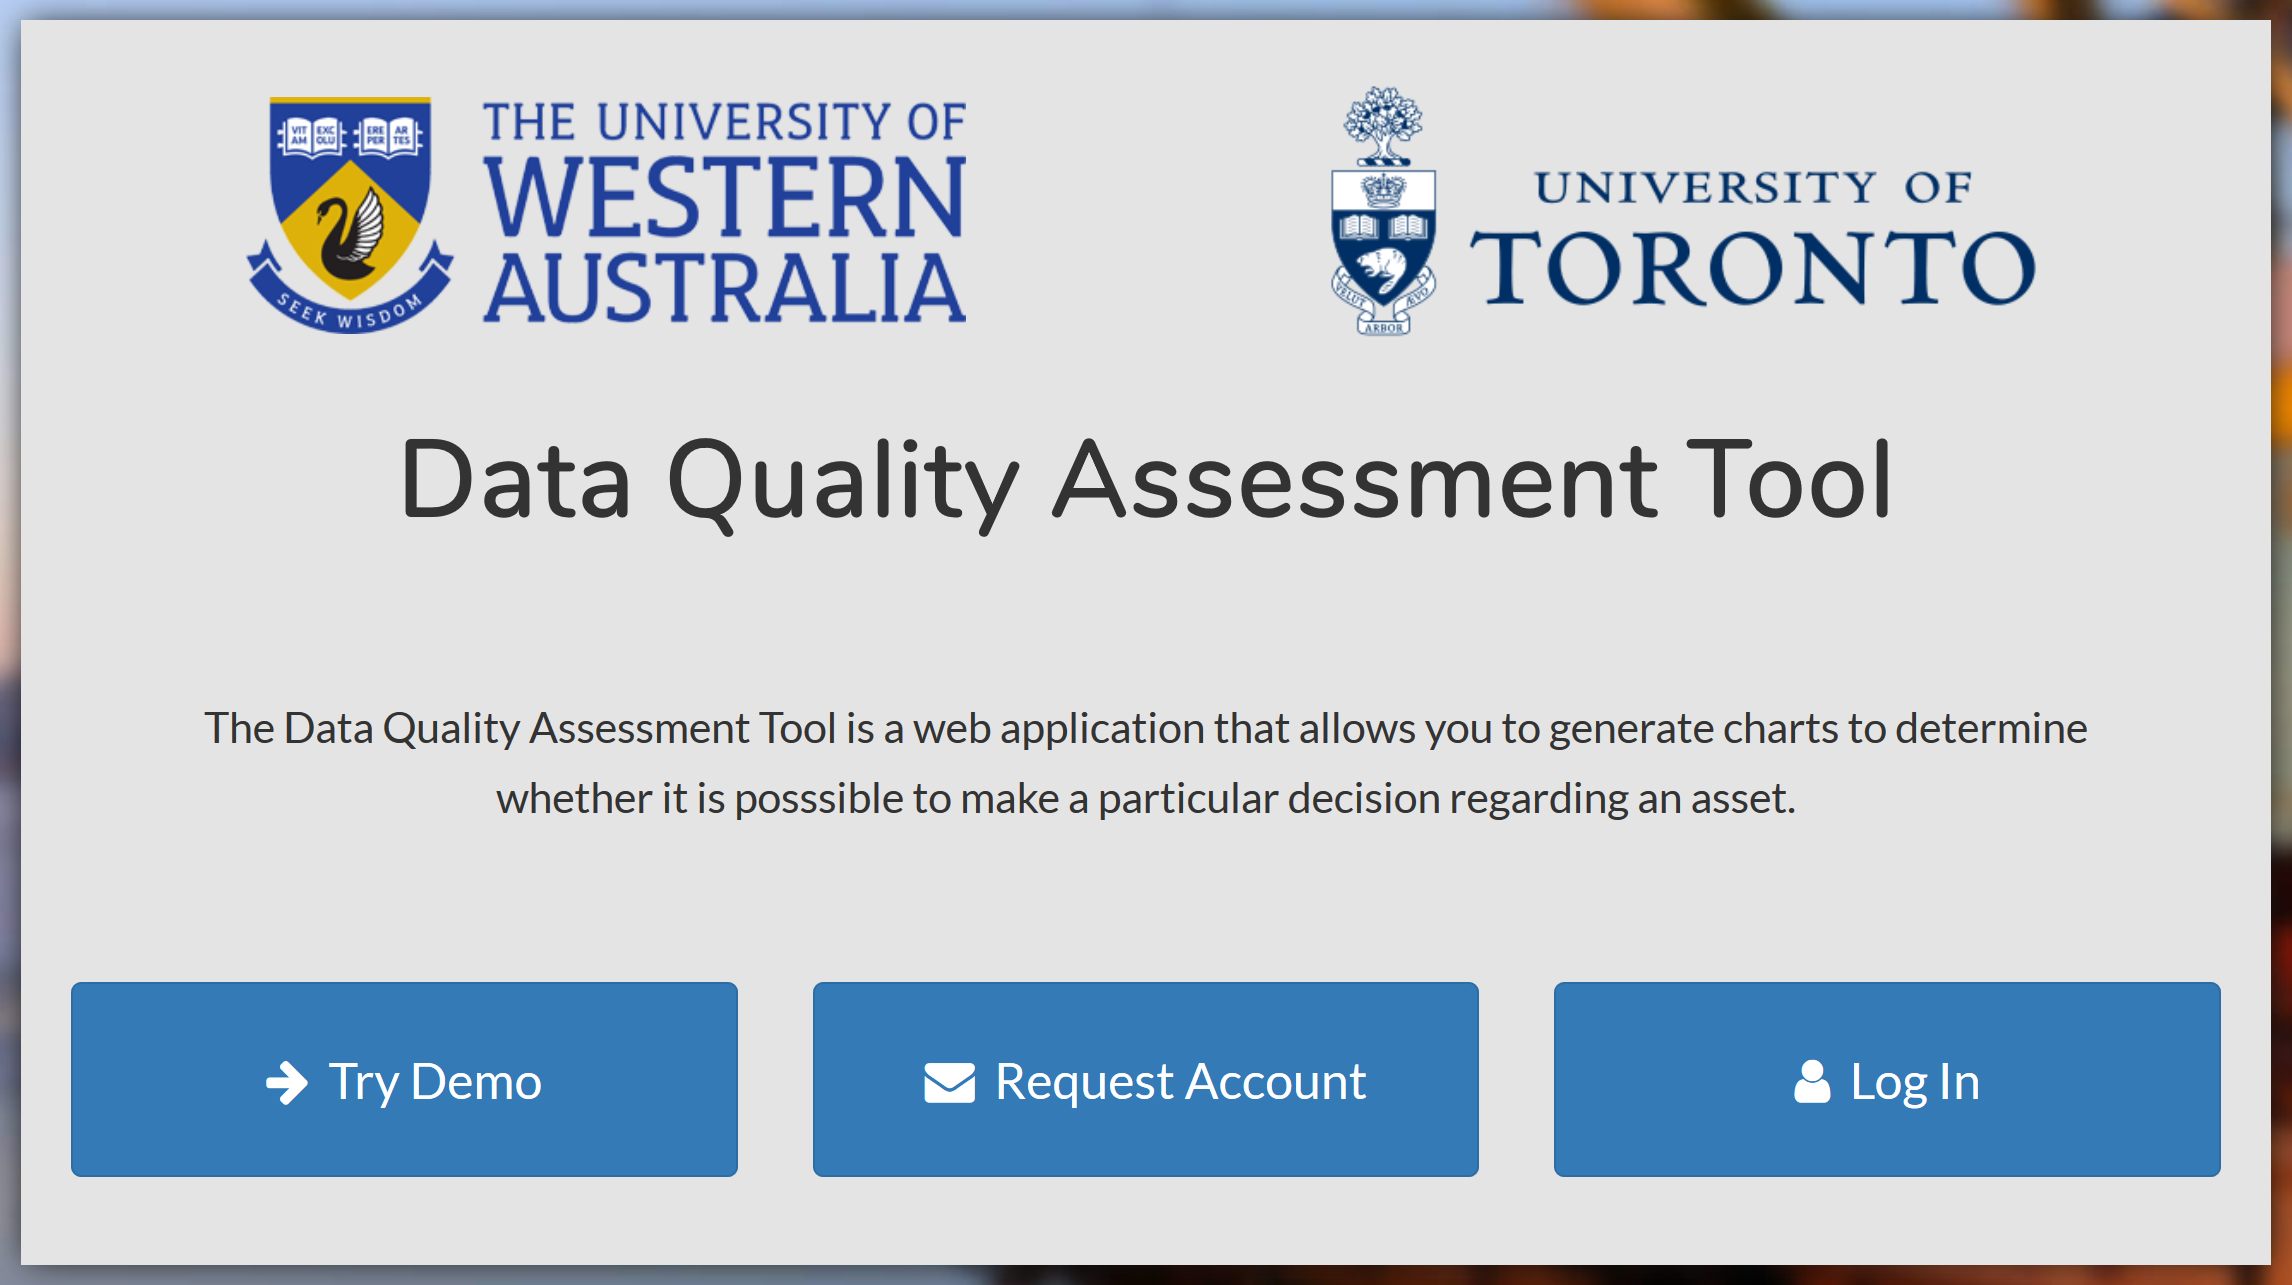Click the WESTERN AUSTRALIA wordmark text
Viewport: 2292px width, 1285px height.
coord(725,241)
